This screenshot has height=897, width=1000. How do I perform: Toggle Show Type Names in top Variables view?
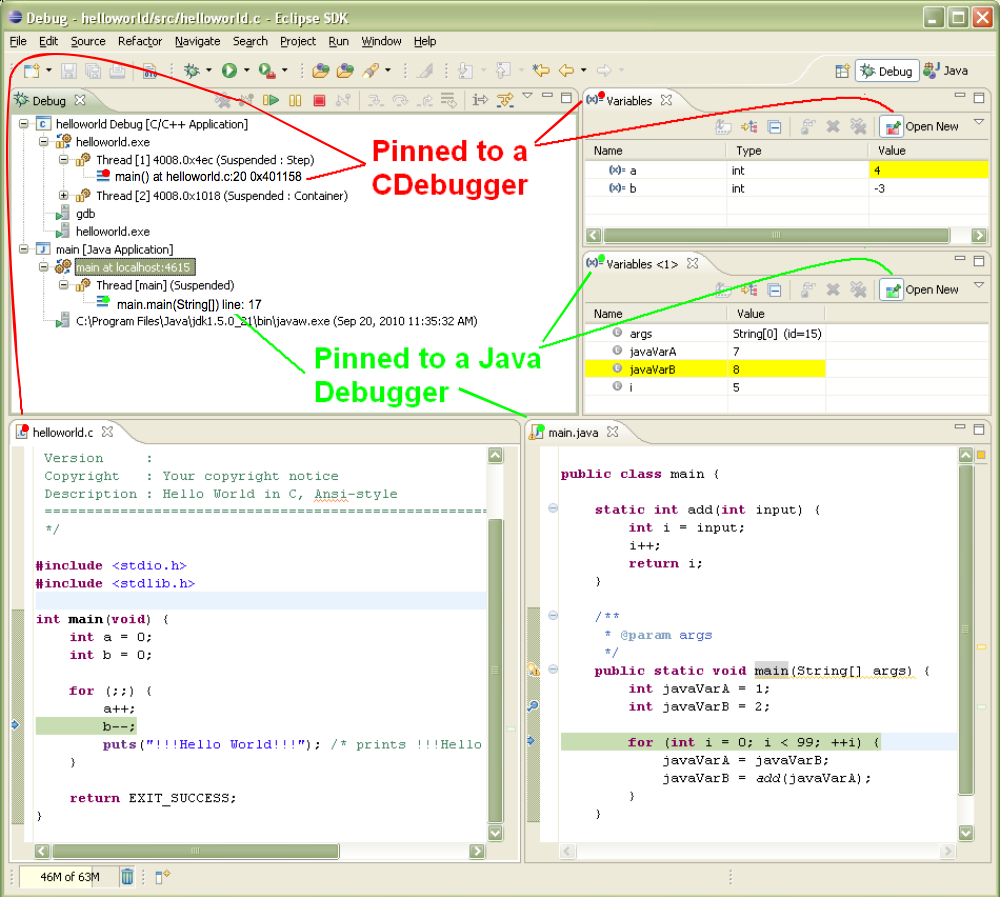[723, 126]
